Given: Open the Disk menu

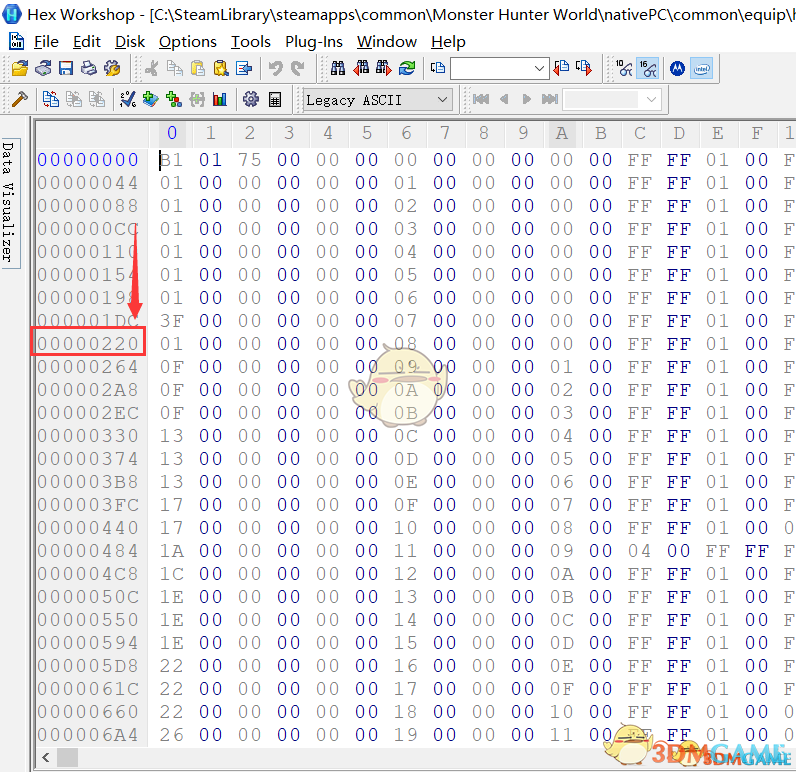Looking at the screenshot, I should click(130, 42).
